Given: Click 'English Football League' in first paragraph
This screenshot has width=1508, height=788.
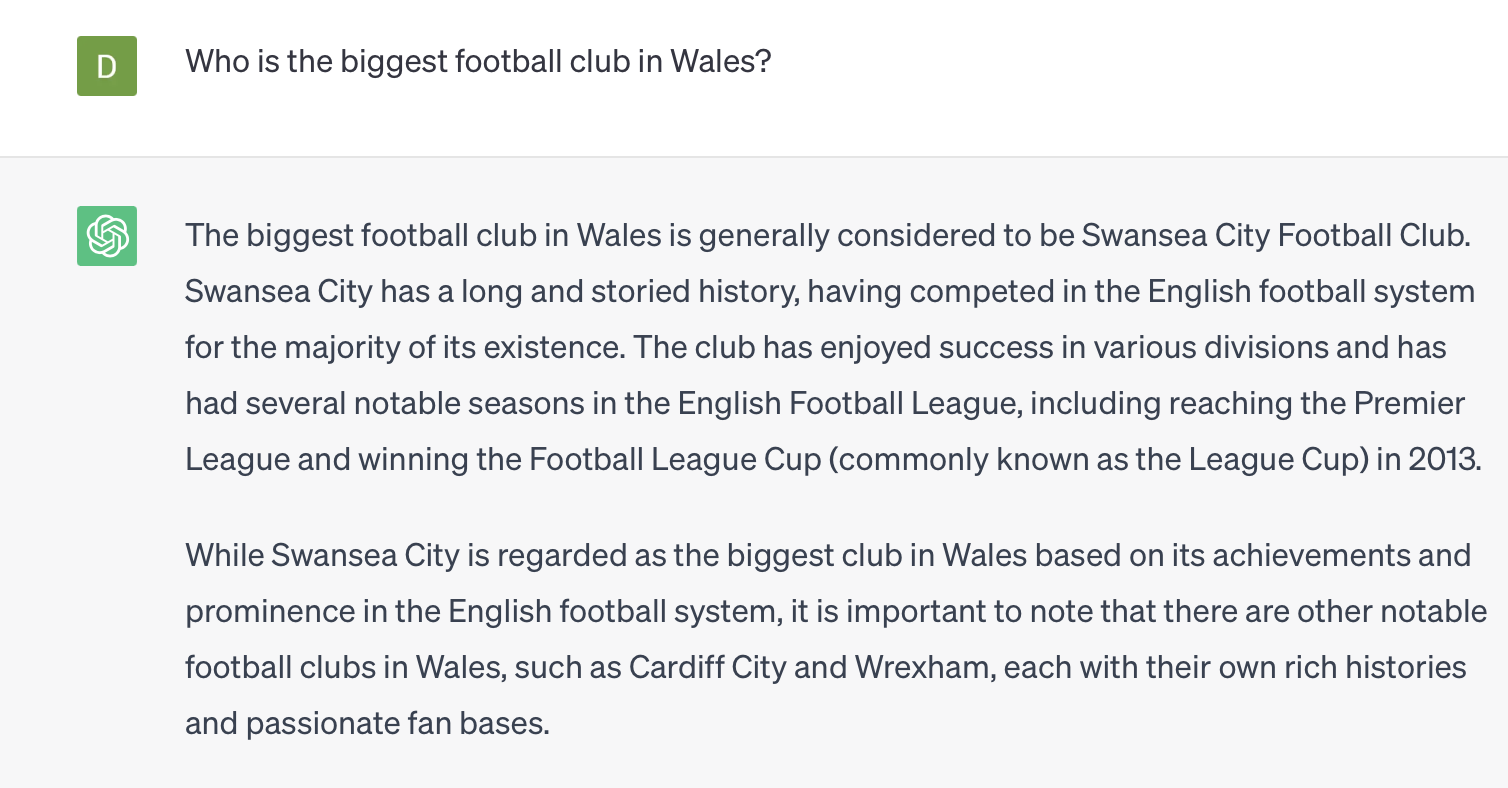Looking at the screenshot, I should coord(849,403).
